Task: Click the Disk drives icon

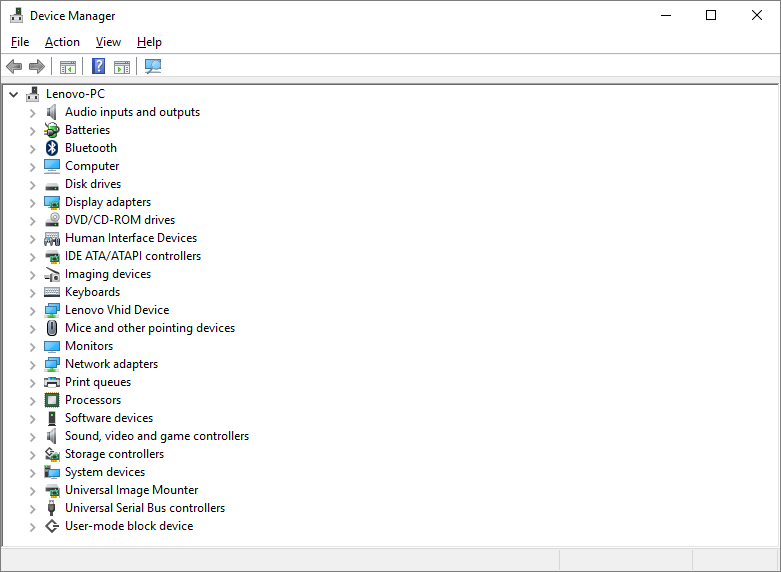Action: point(52,186)
